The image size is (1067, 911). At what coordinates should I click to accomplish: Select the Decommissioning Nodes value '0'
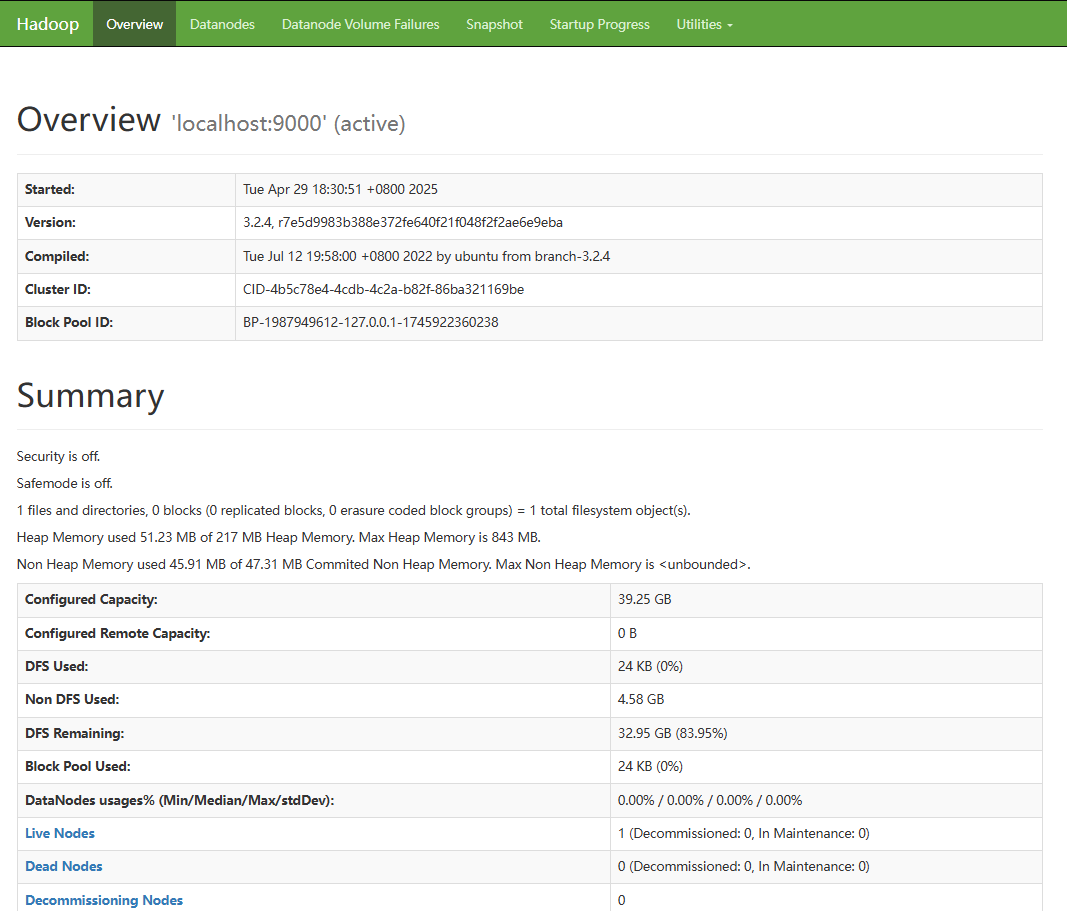pos(621,900)
